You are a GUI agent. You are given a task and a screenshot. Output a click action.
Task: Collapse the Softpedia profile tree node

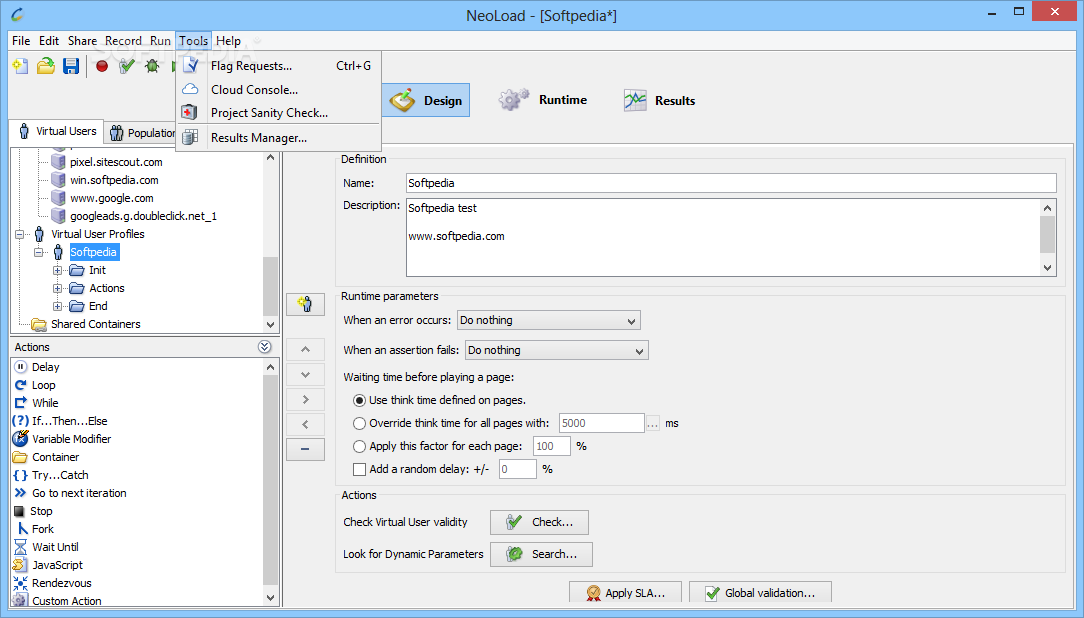pyautogui.click(x=39, y=252)
